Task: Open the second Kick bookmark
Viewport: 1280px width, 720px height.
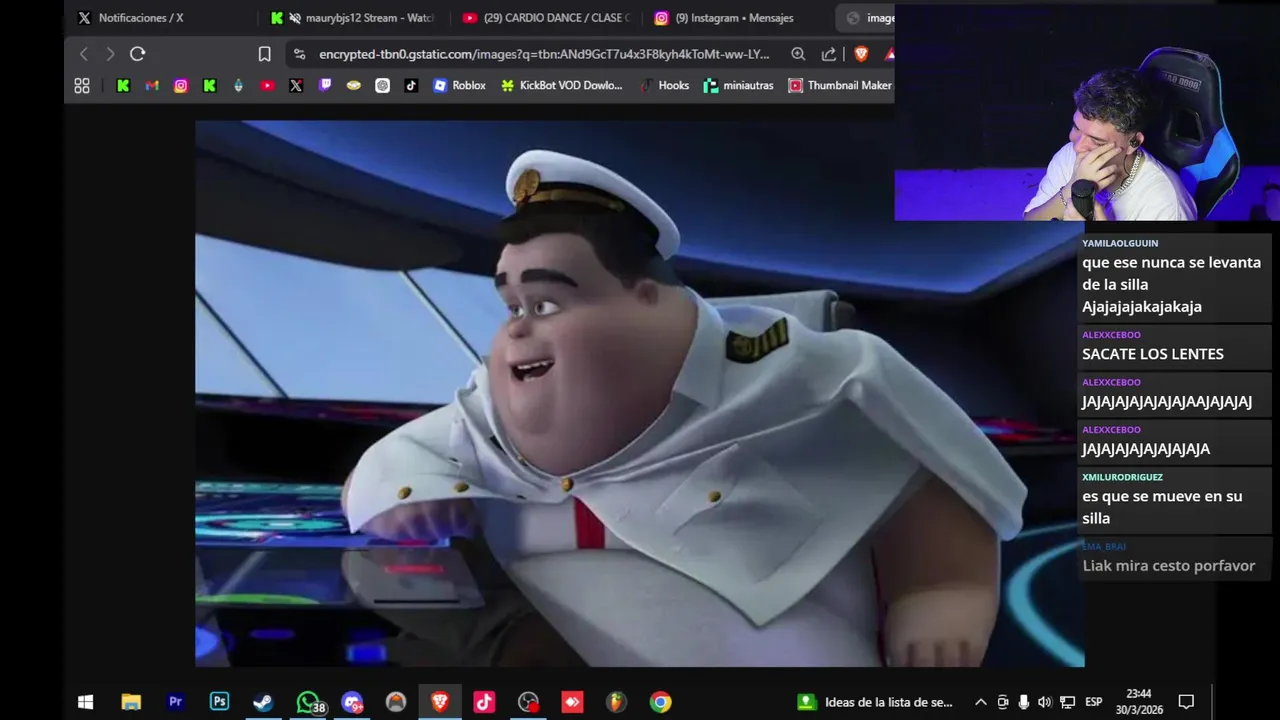Action: pos(210,86)
